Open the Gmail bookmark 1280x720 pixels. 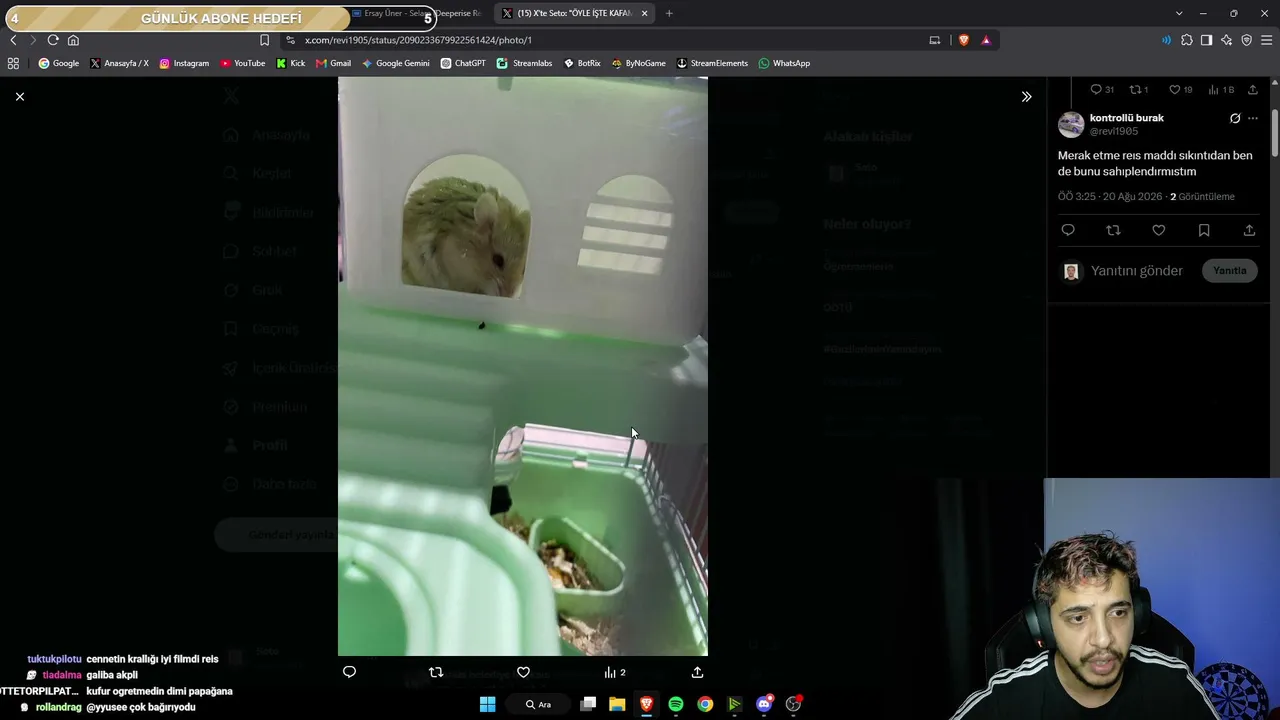(333, 63)
